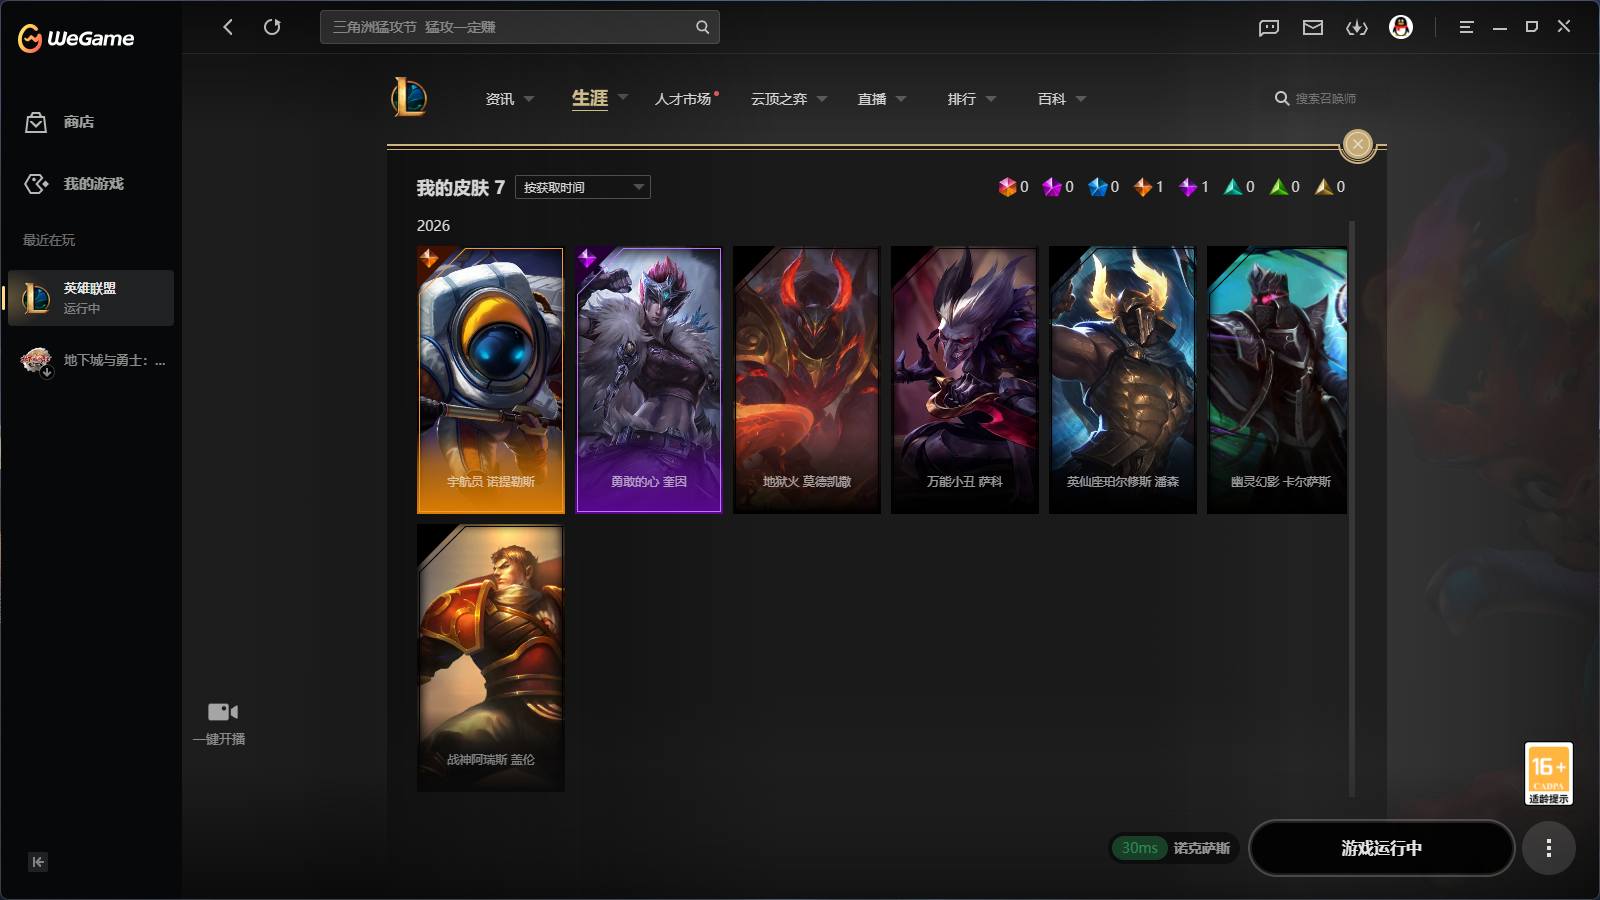Refresh the page with the reload icon

(272, 27)
